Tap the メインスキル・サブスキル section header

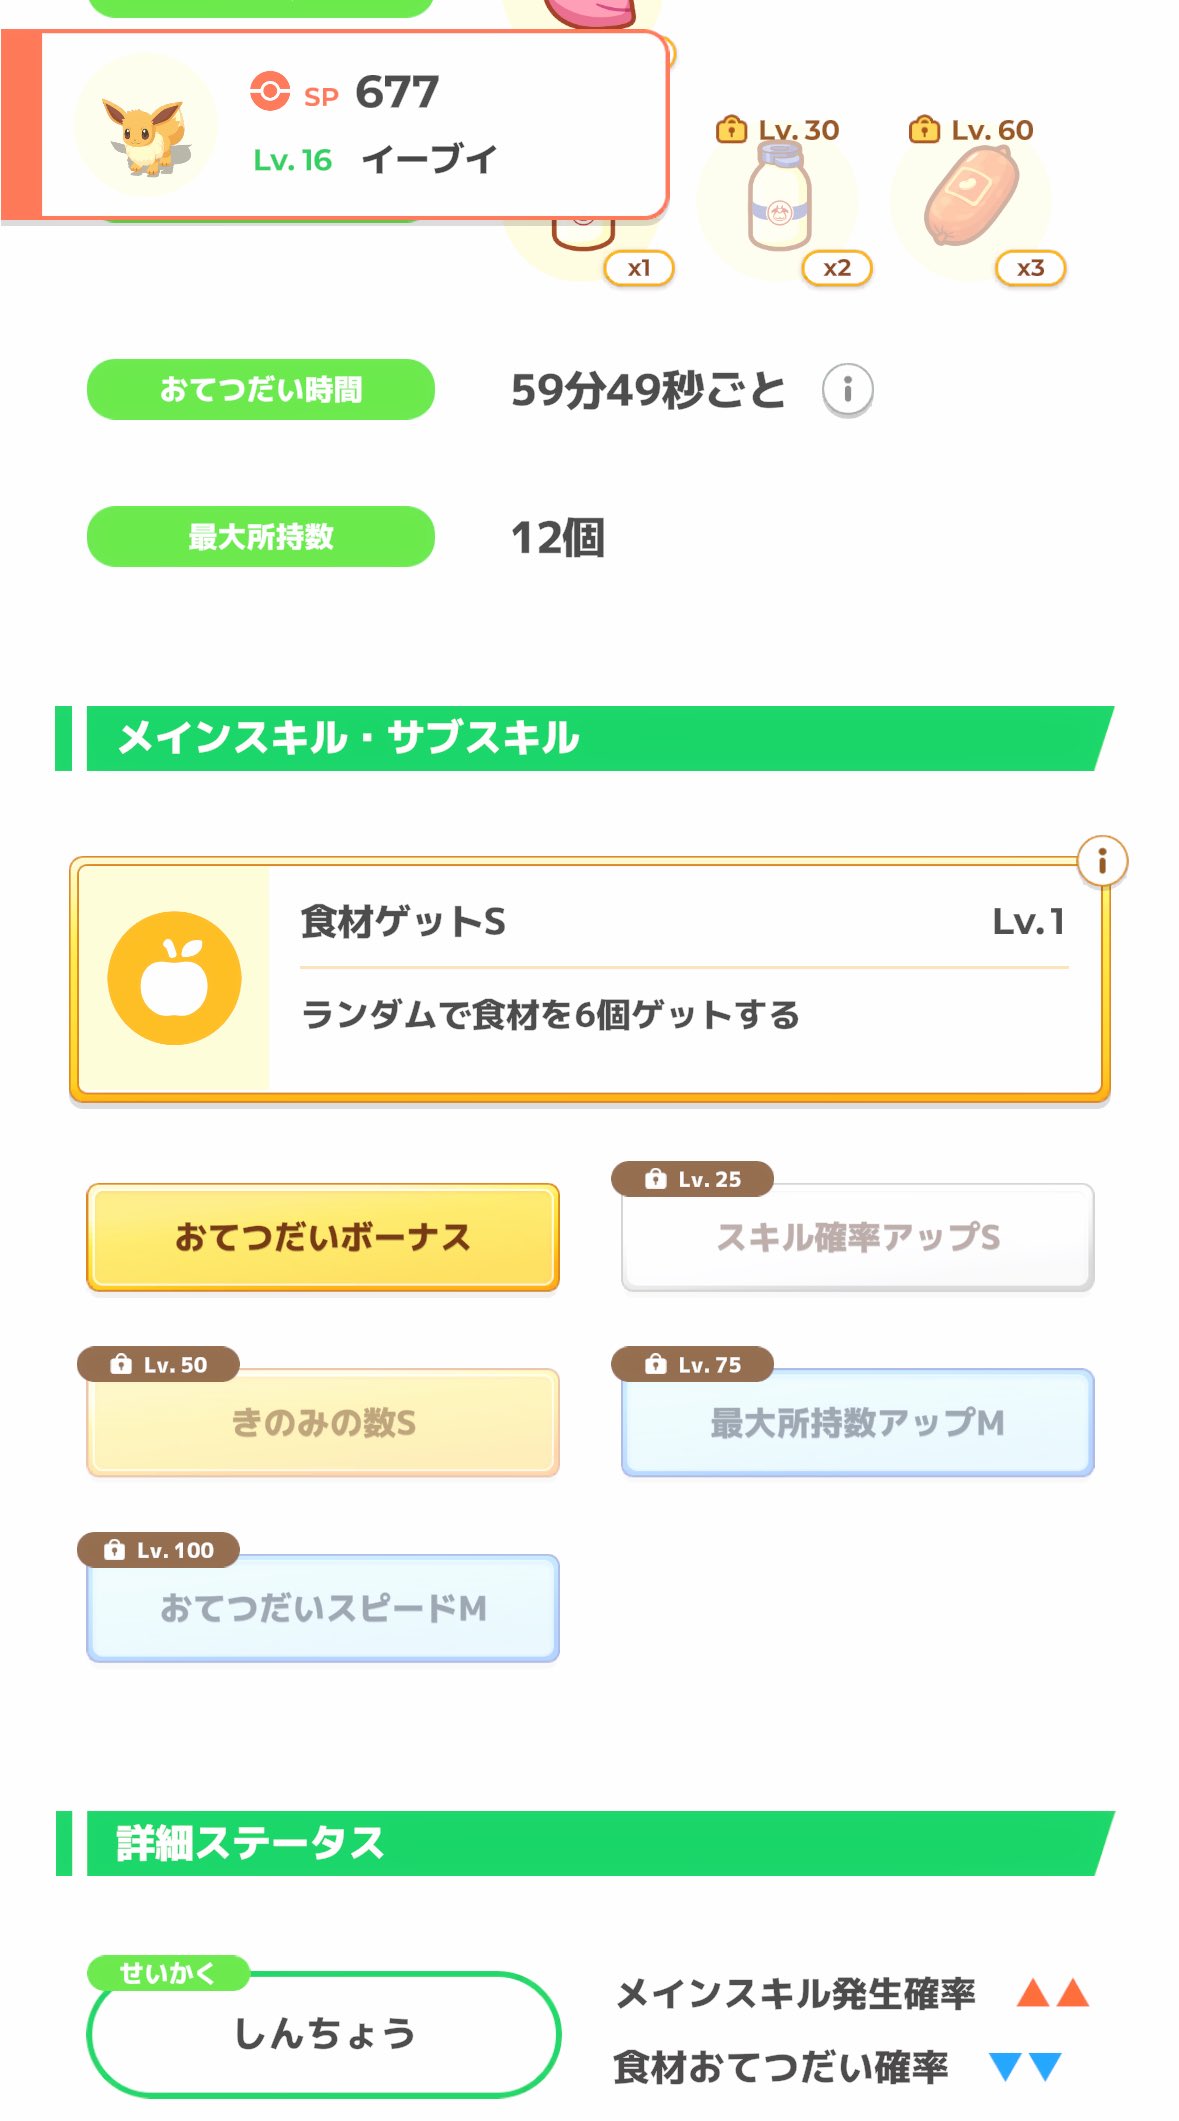[590, 738]
